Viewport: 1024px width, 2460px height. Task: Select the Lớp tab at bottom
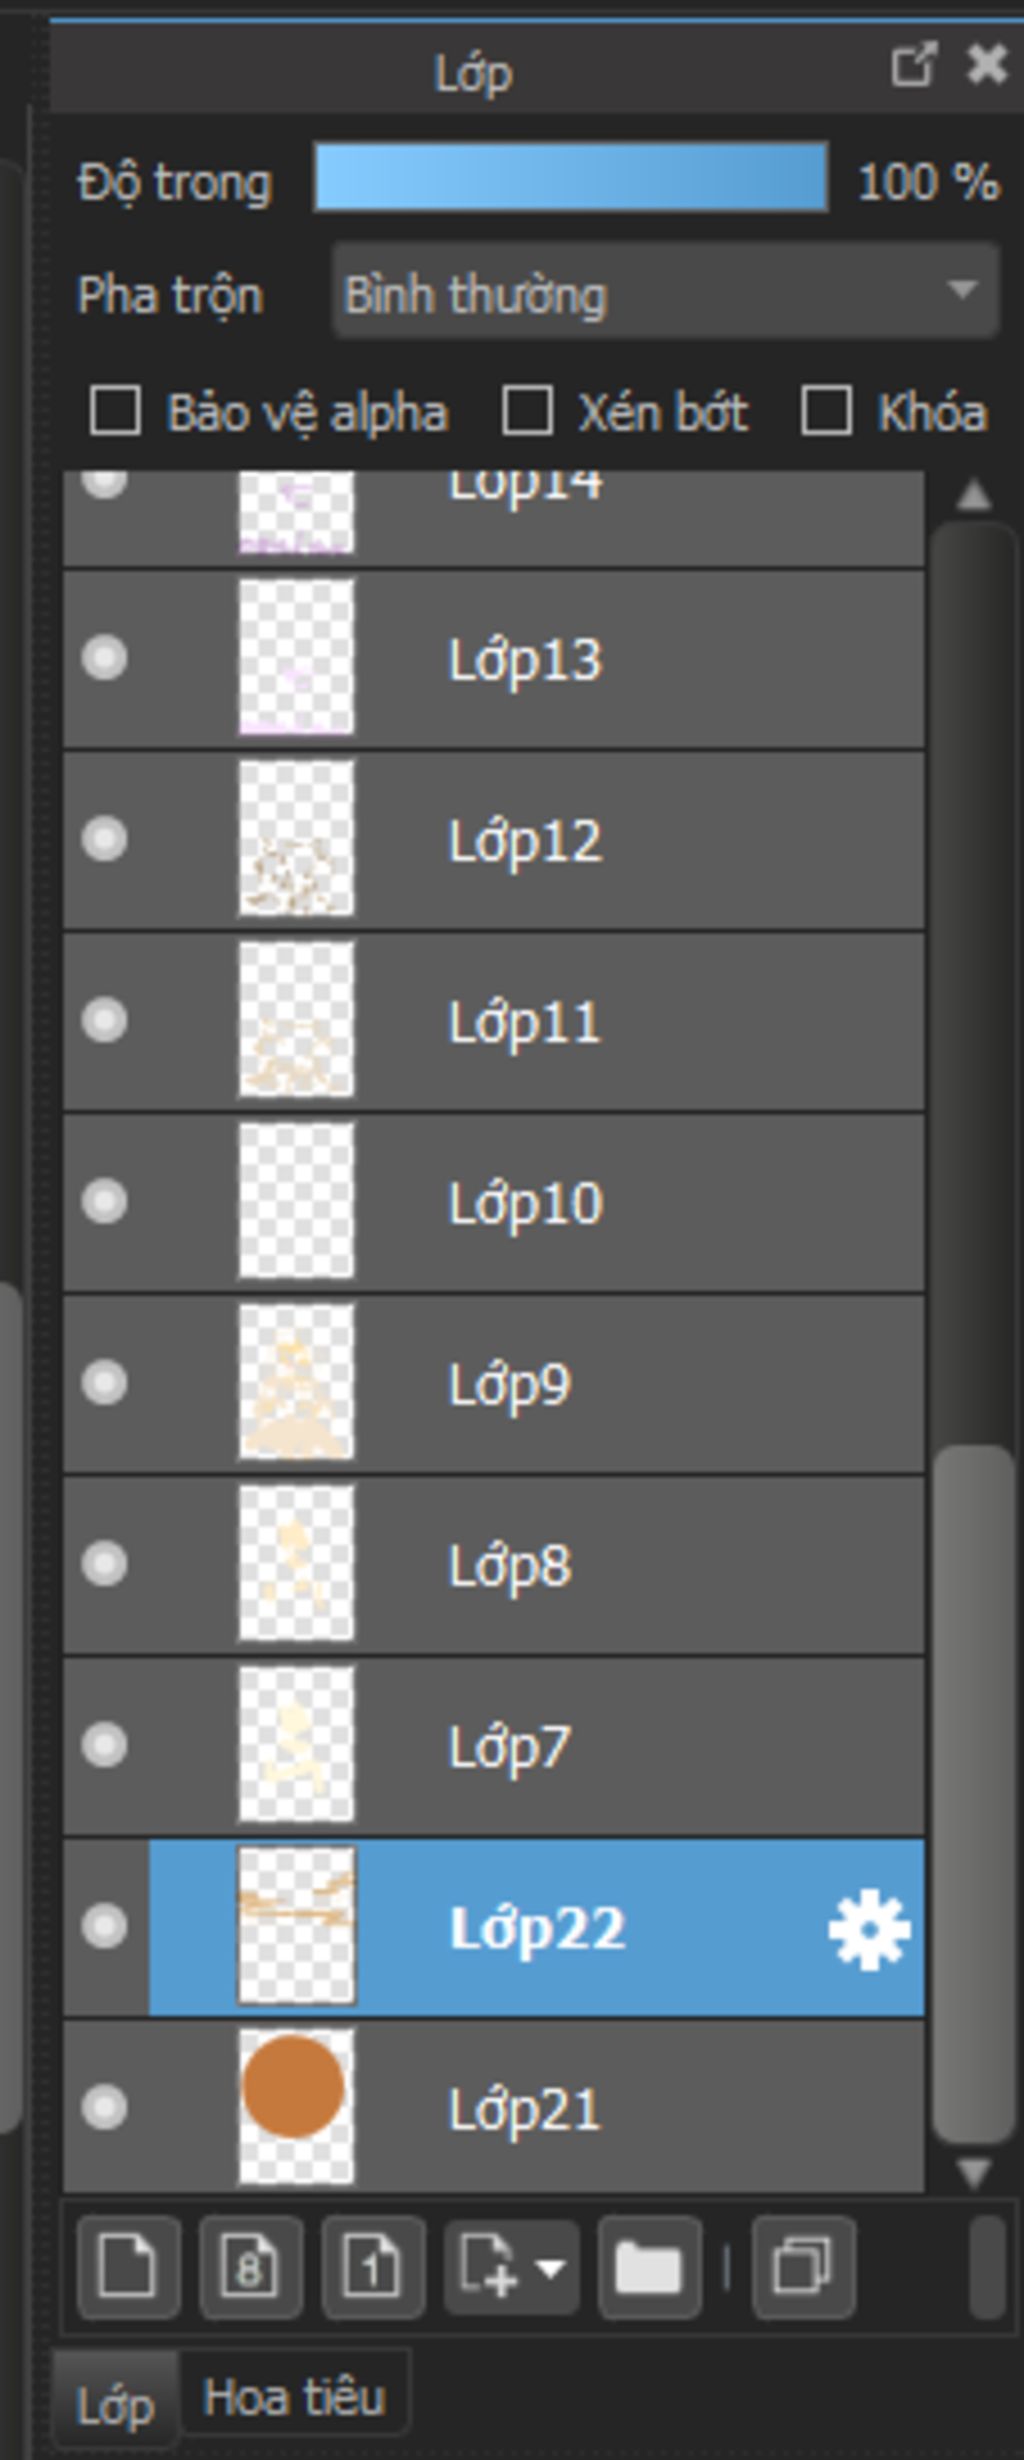115,2403
